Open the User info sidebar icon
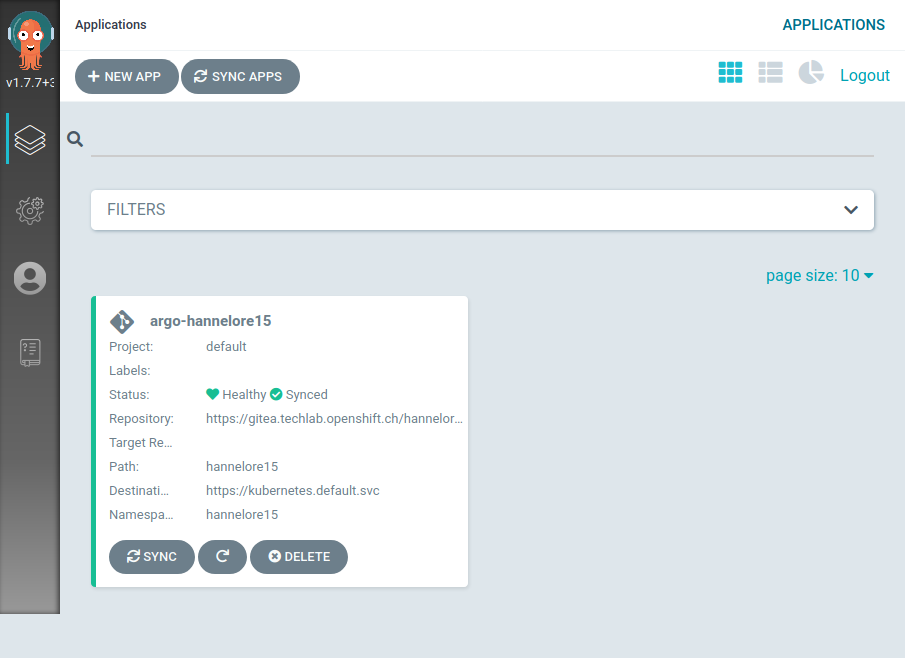905x658 pixels. tap(29, 278)
